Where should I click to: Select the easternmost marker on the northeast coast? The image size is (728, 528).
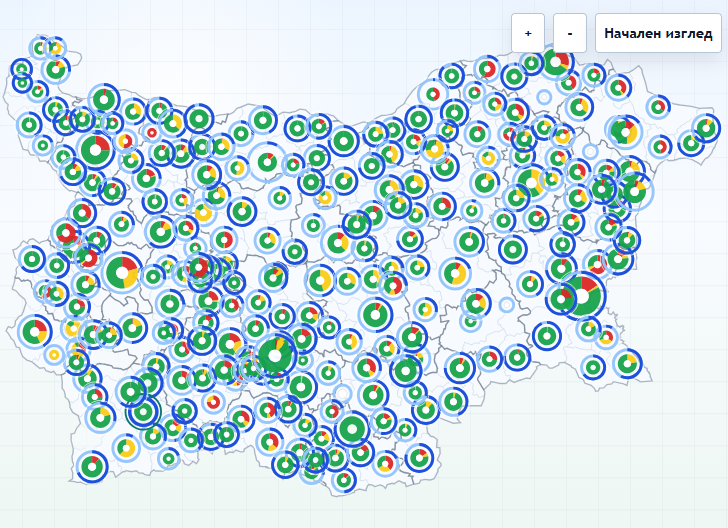coord(707,127)
